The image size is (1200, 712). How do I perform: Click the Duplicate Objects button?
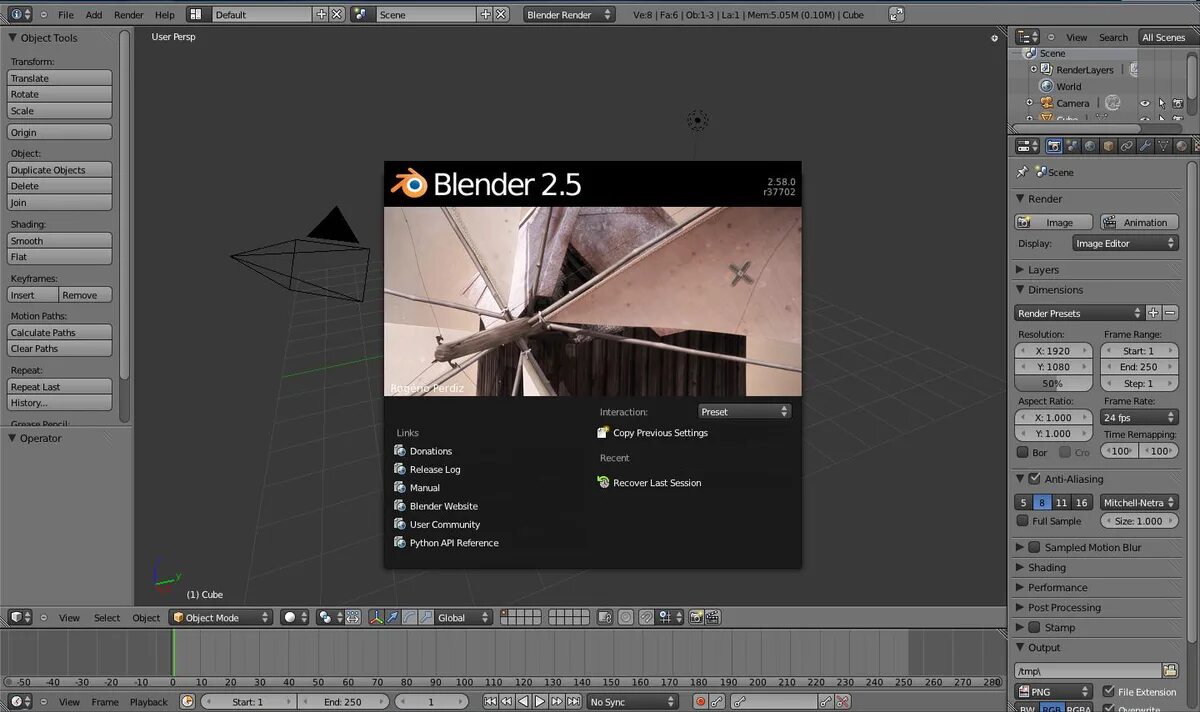coord(60,170)
